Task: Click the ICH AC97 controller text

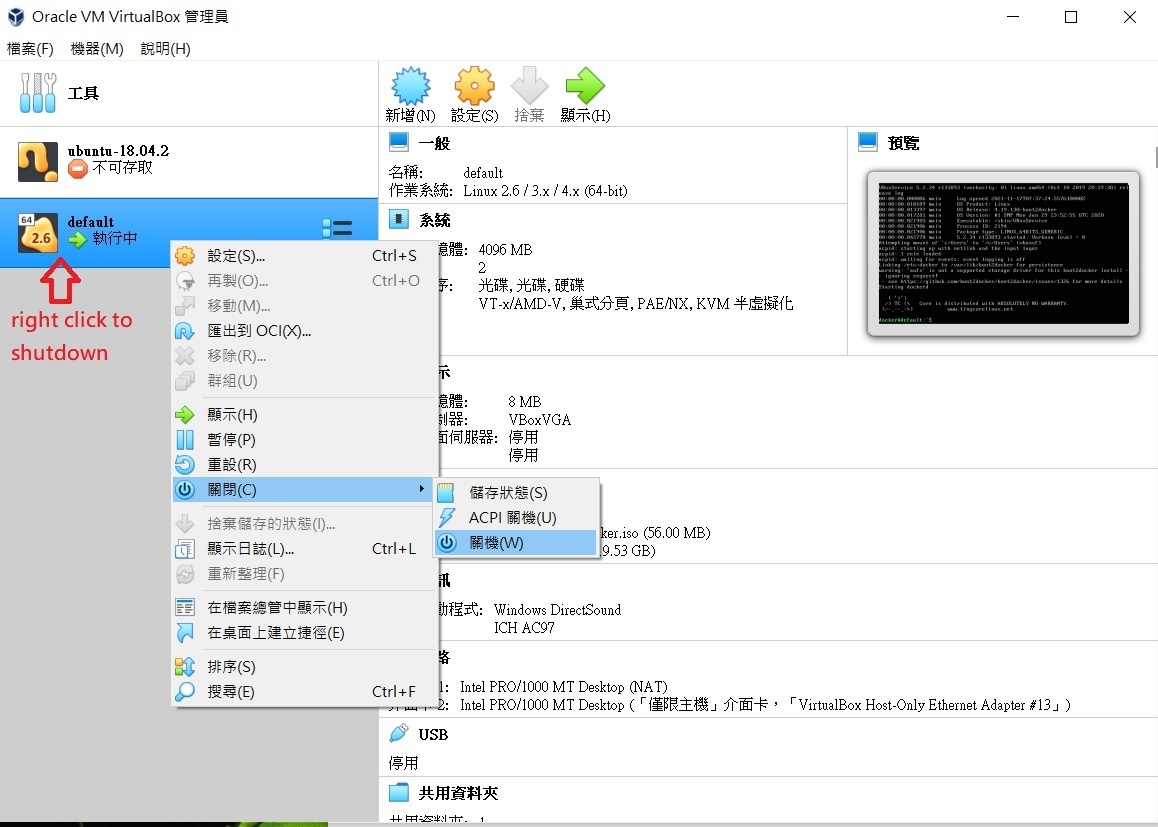Action: (x=524, y=628)
